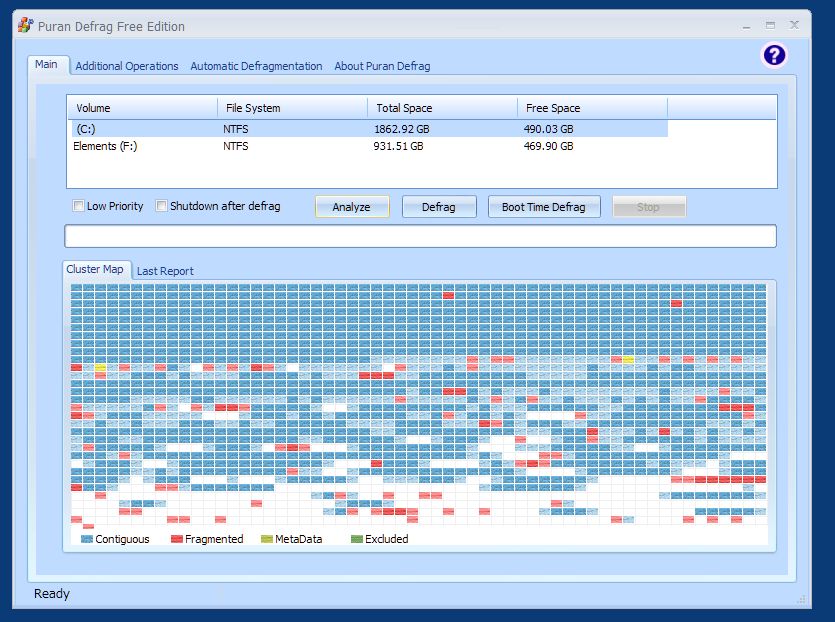Click the Puran Defrag Free Edition window title
Image resolution: width=835 pixels, height=622 pixels.
(x=111, y=26)
